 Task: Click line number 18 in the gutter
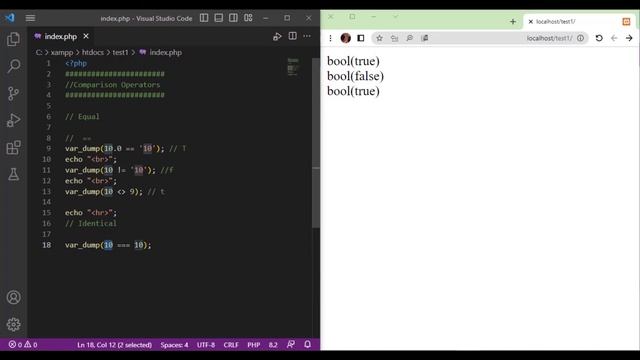(x=47, y=245)
